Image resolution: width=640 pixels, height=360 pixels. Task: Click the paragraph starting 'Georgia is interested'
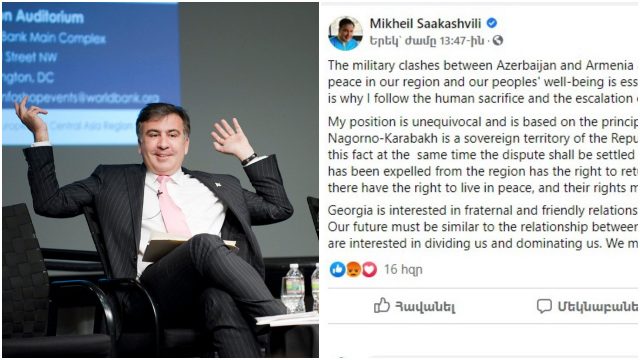pyautogui.click(x=483, y=227)
